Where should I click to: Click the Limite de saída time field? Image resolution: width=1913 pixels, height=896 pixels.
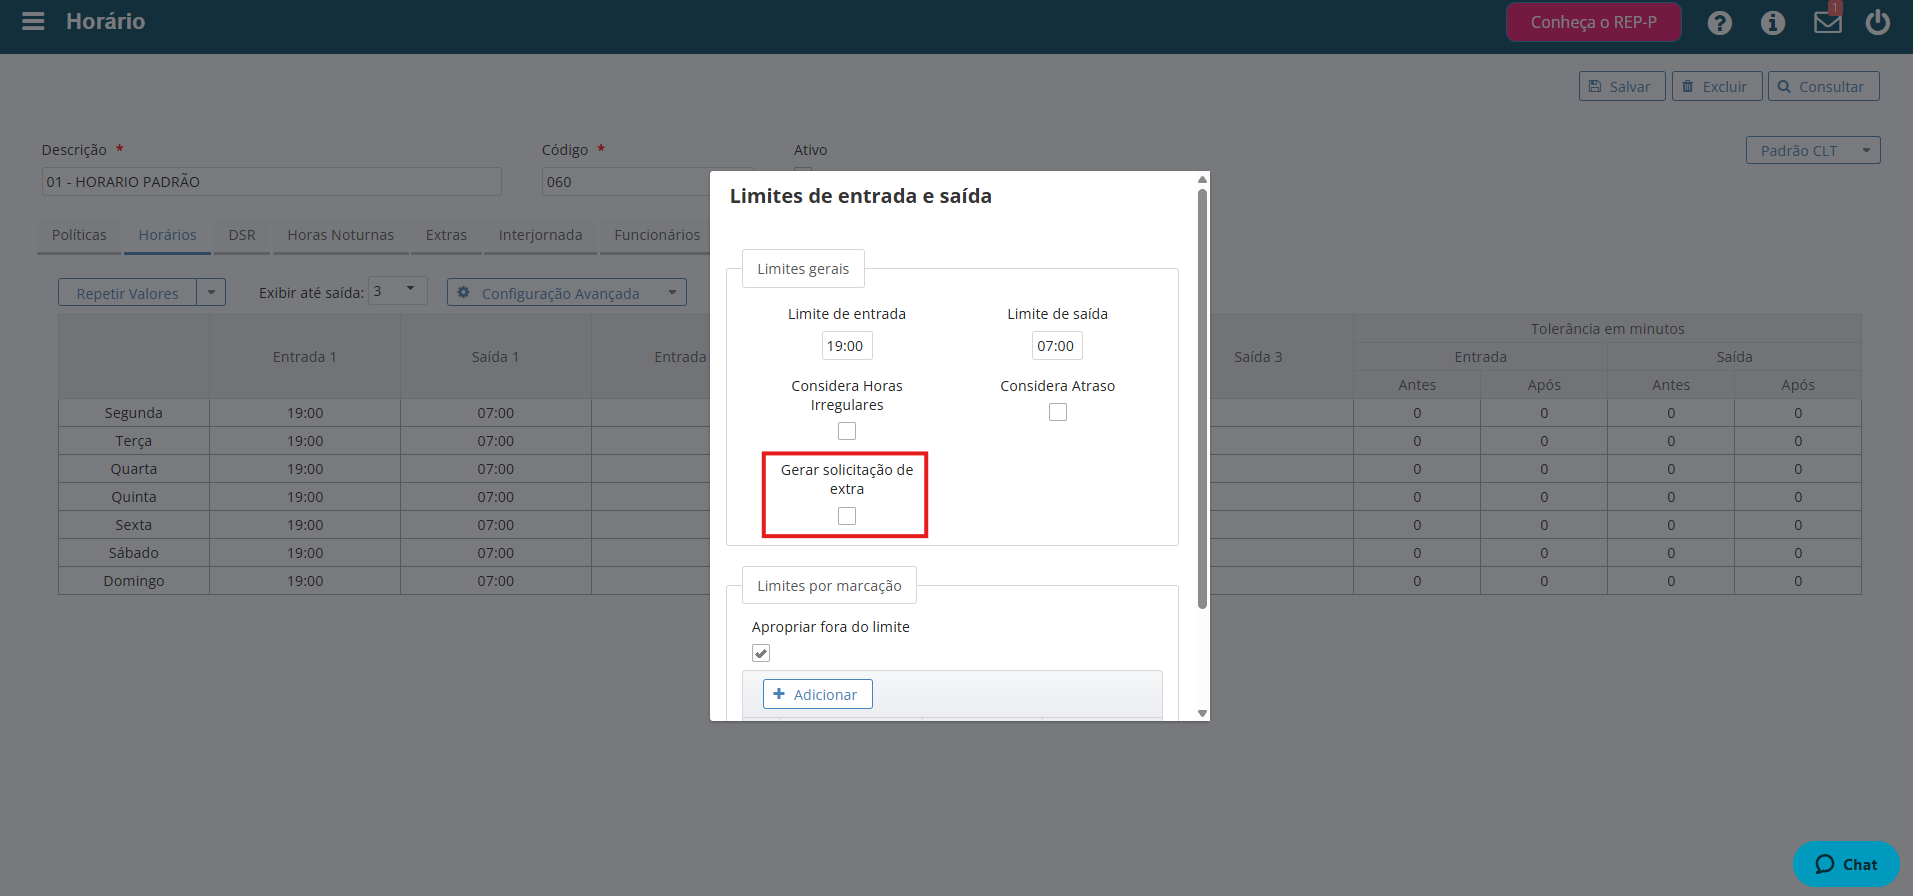click(1057, 346)
